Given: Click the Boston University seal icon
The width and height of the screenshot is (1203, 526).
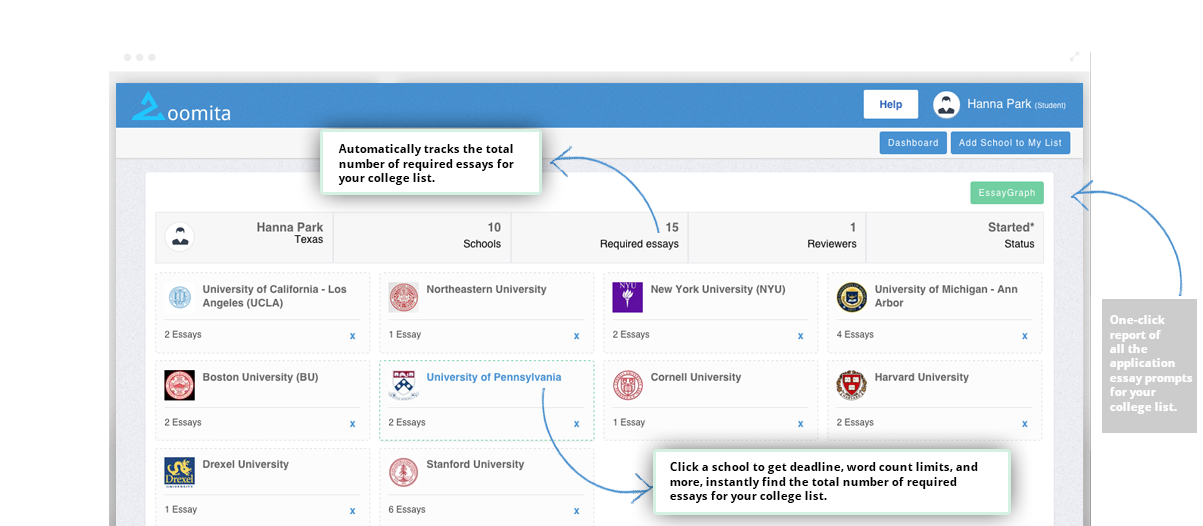Looking at the screenshot, I should click(x=179, y=385).
